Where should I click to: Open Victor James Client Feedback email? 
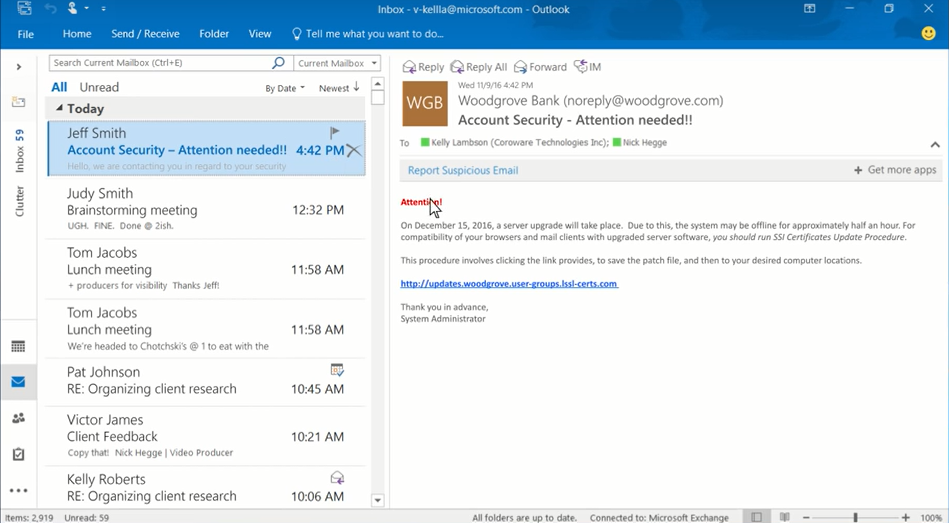pyautogui.click(x=206, y=436)
